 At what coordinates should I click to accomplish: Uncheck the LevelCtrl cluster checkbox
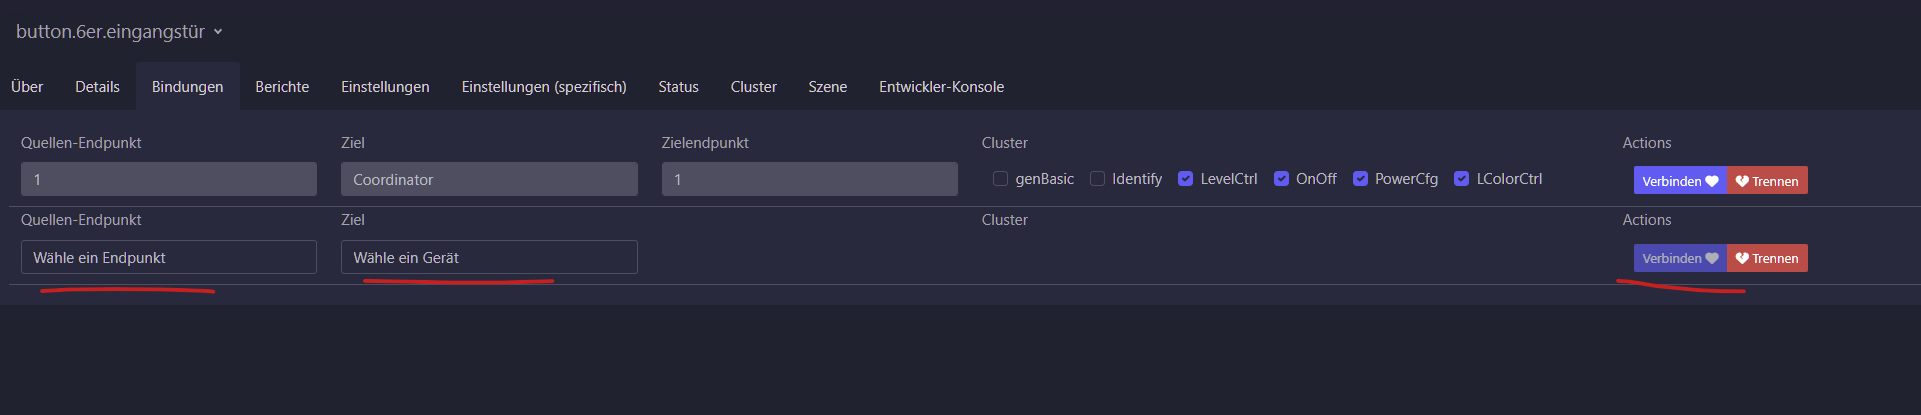coord(1185,179)
